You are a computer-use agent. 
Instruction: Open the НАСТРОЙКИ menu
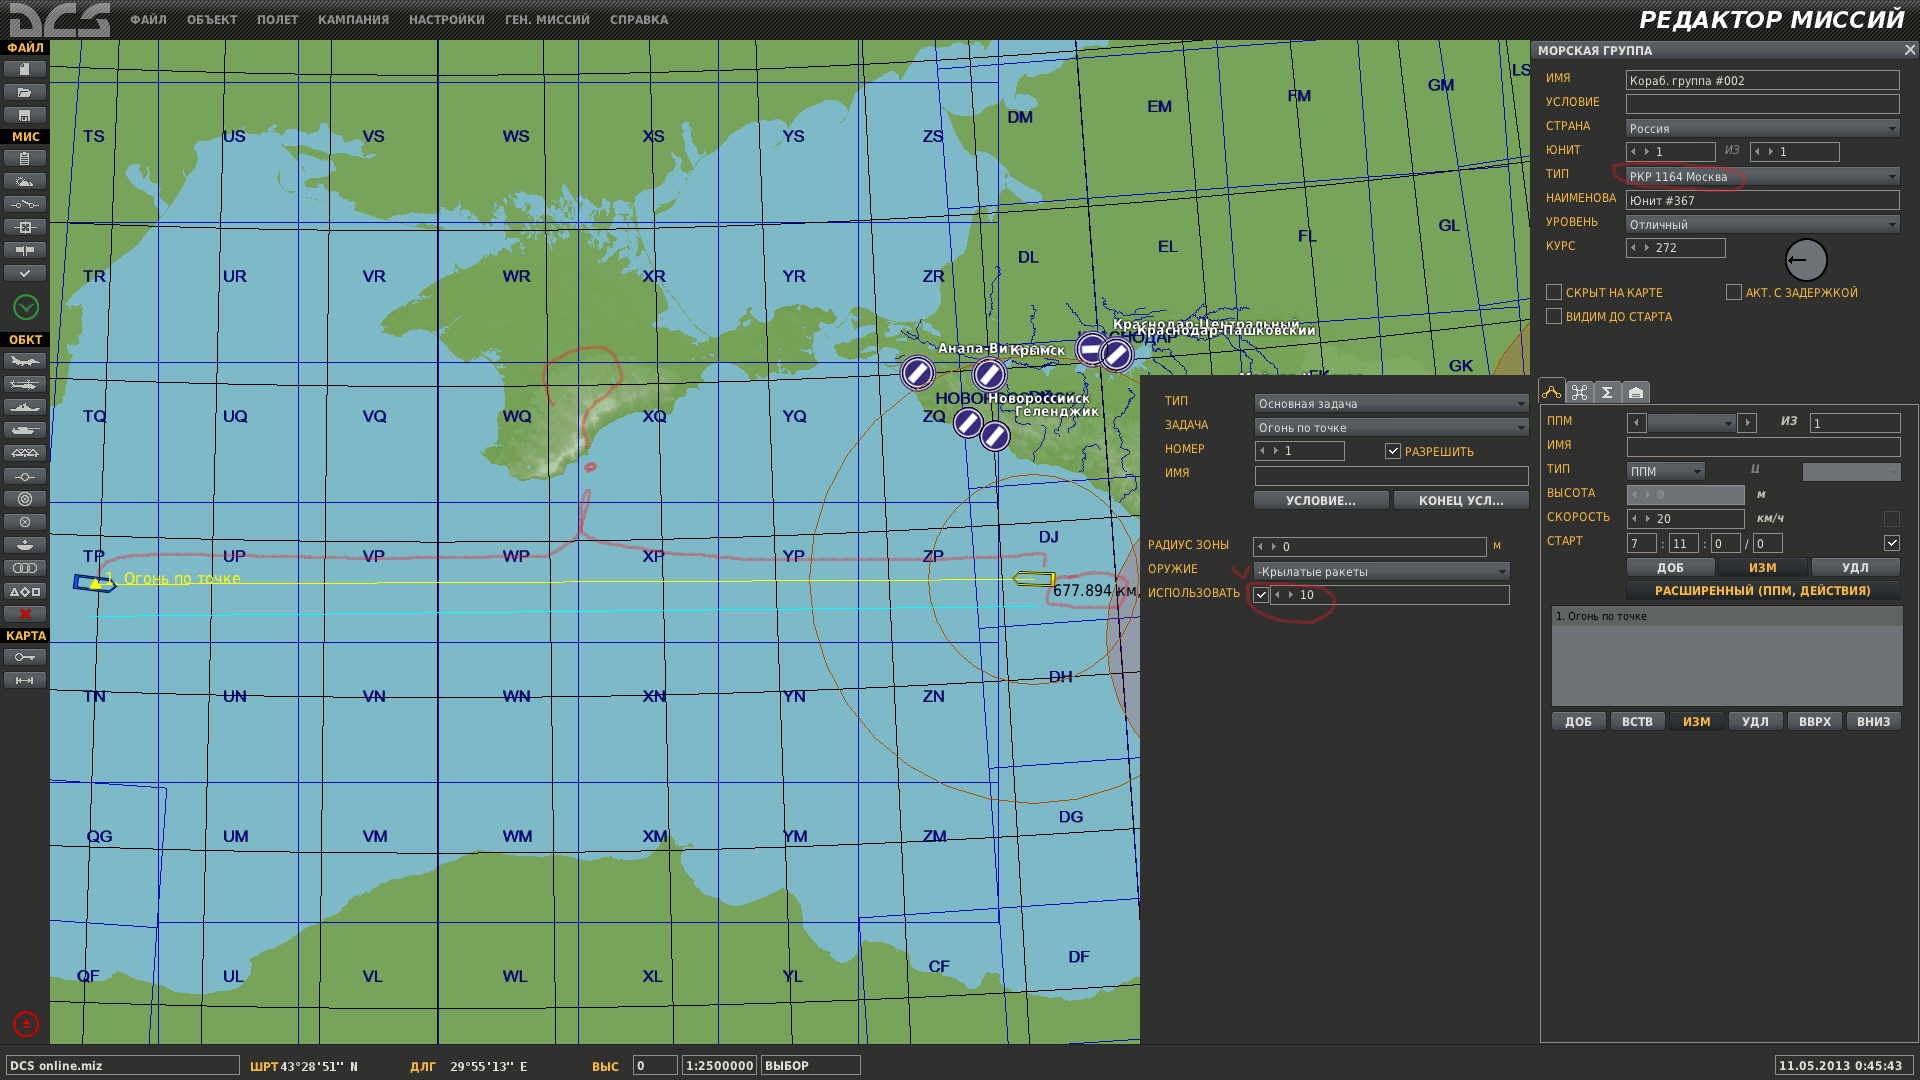pyautogui.click(x=447, y=20)
